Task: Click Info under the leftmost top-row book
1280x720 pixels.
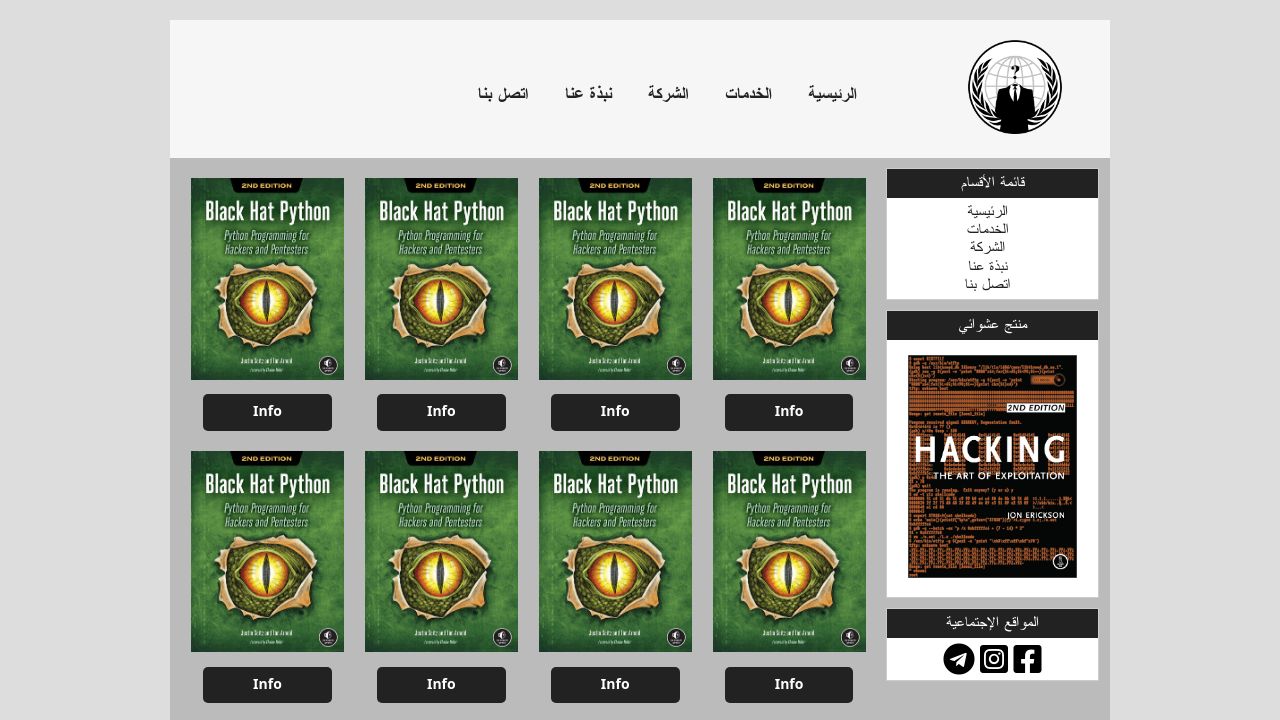Action: click(x=267, y=412)
